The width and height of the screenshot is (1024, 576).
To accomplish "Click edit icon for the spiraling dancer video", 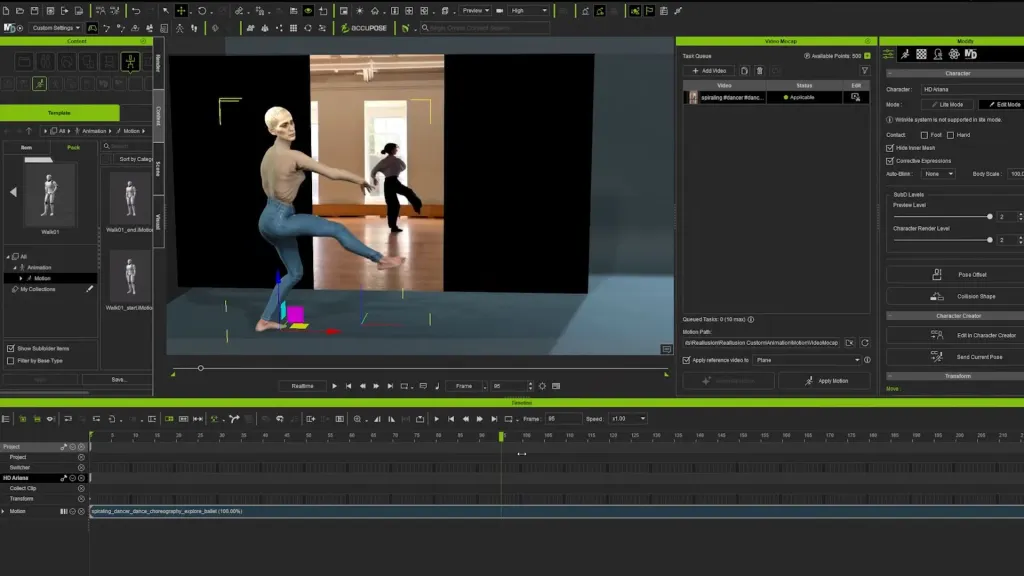I will point(855,98).
